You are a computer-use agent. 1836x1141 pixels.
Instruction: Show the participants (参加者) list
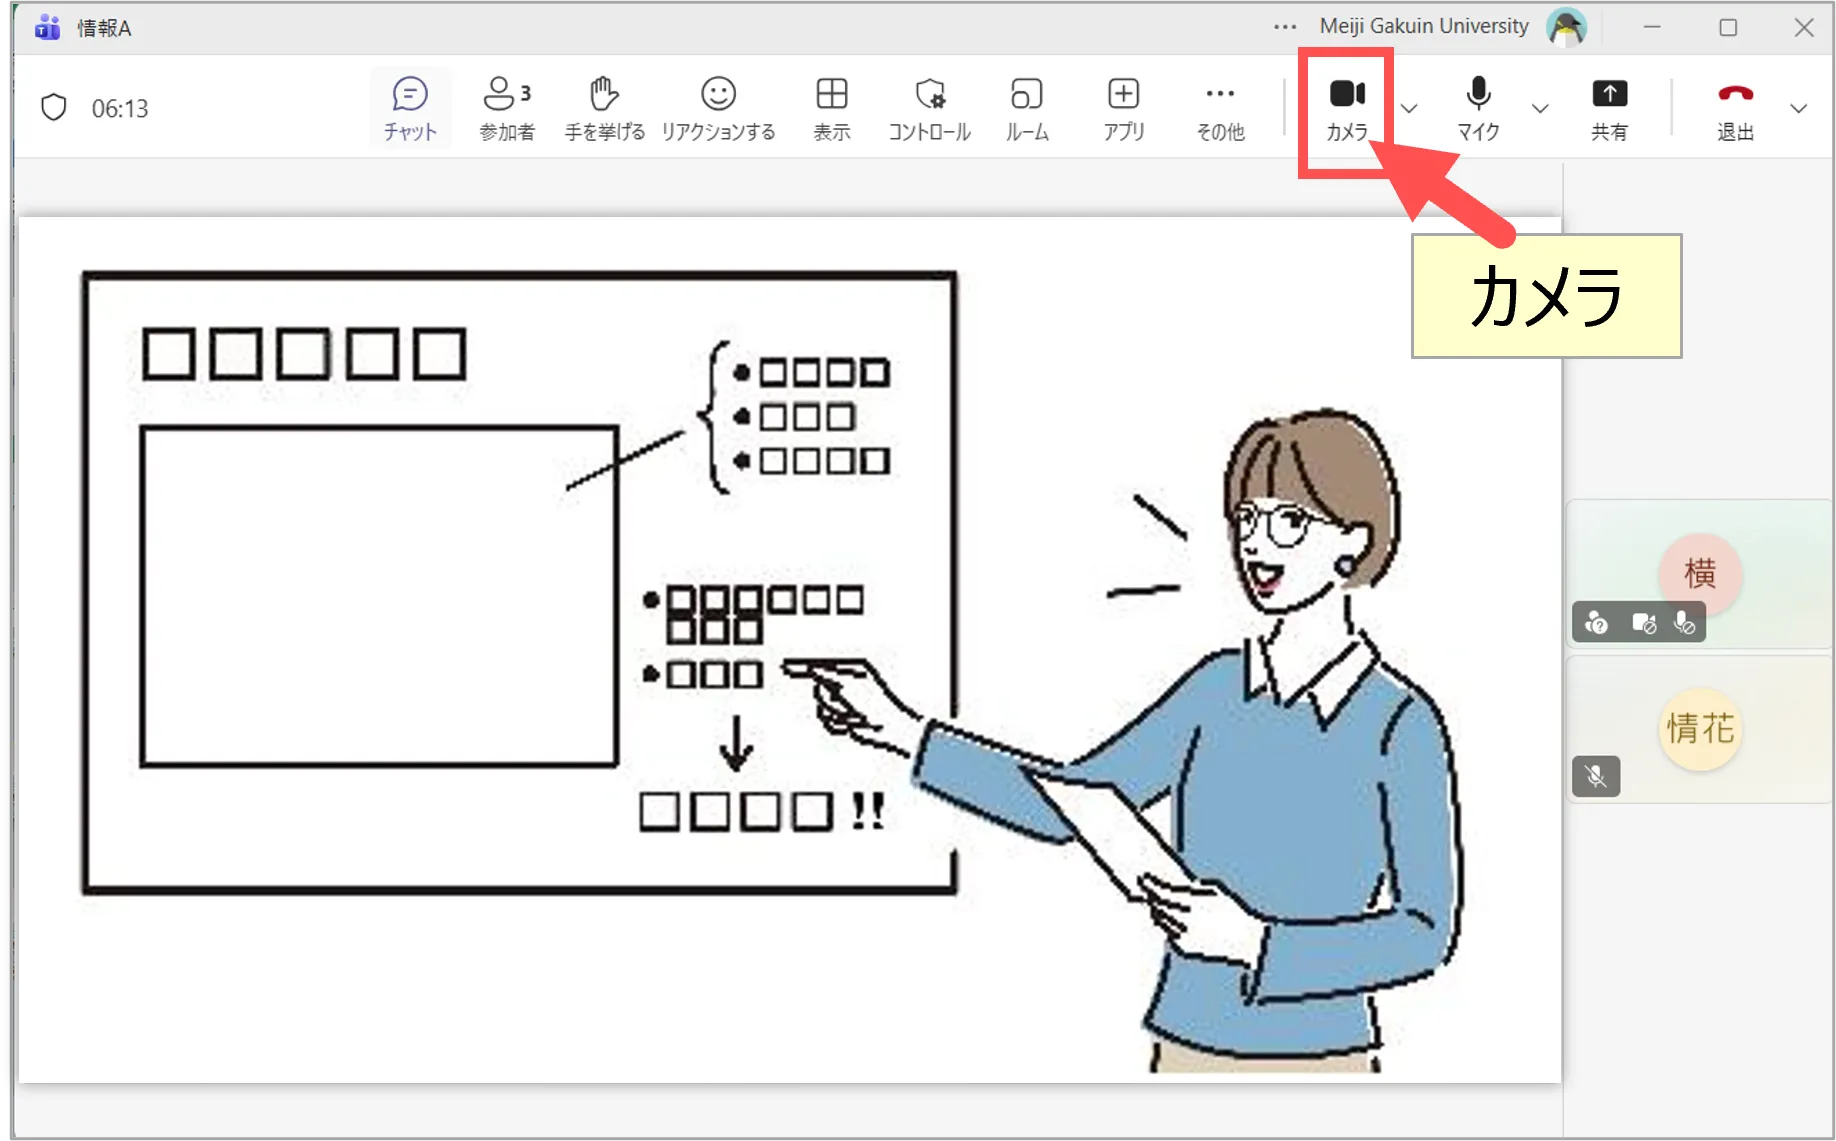506,108
